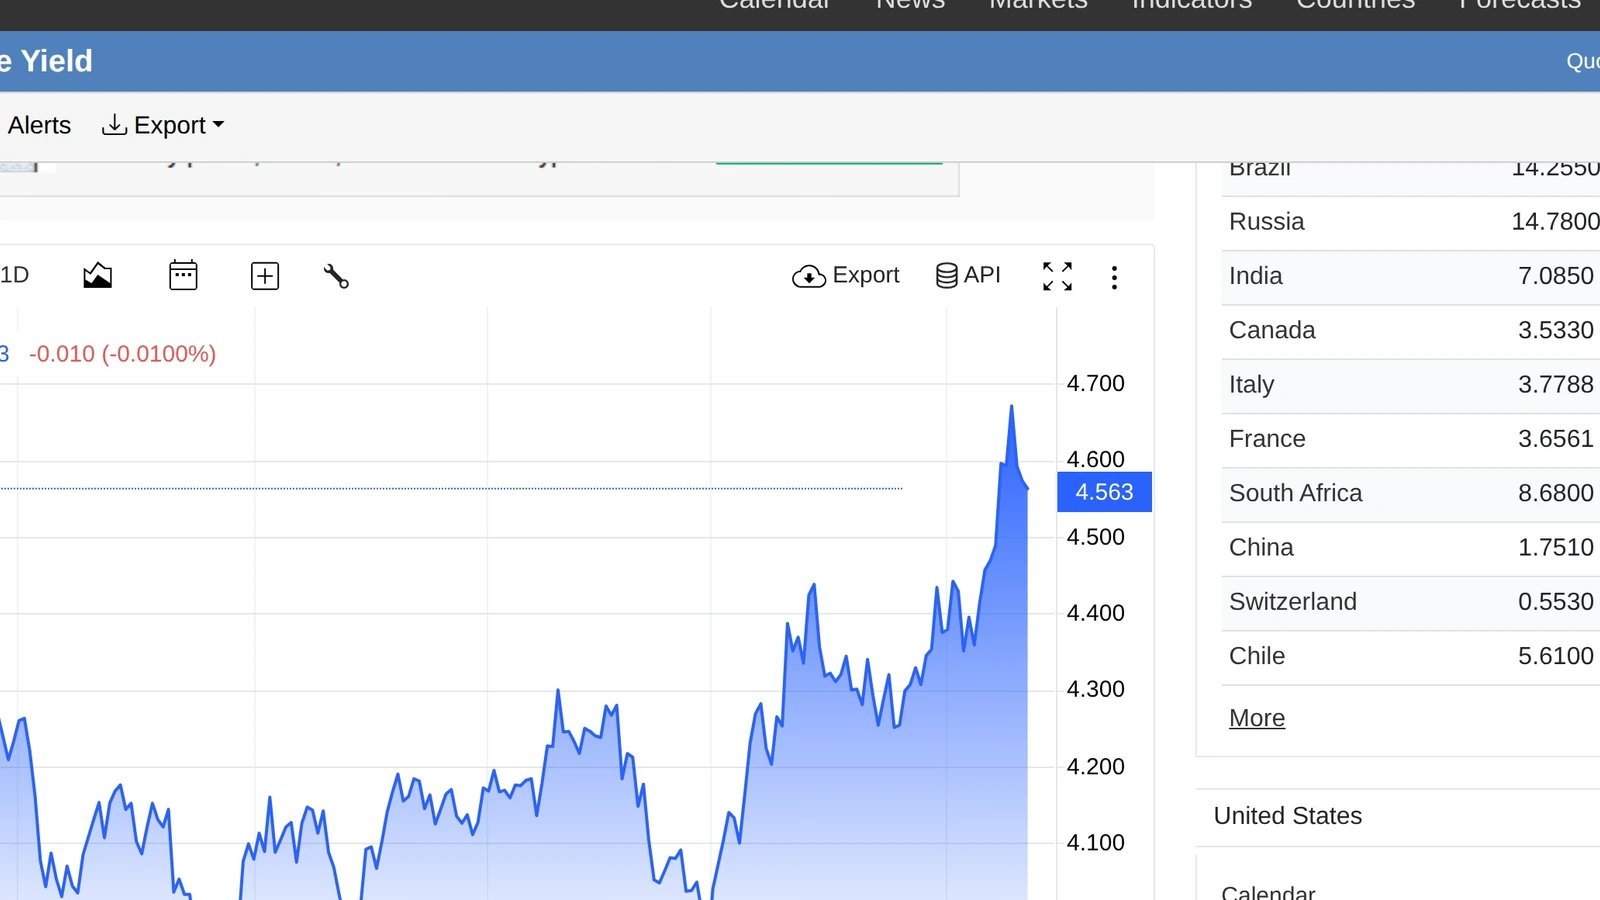Click the 7.0850 value for India
1600x900 pixels.
[x=1556, y=276]
